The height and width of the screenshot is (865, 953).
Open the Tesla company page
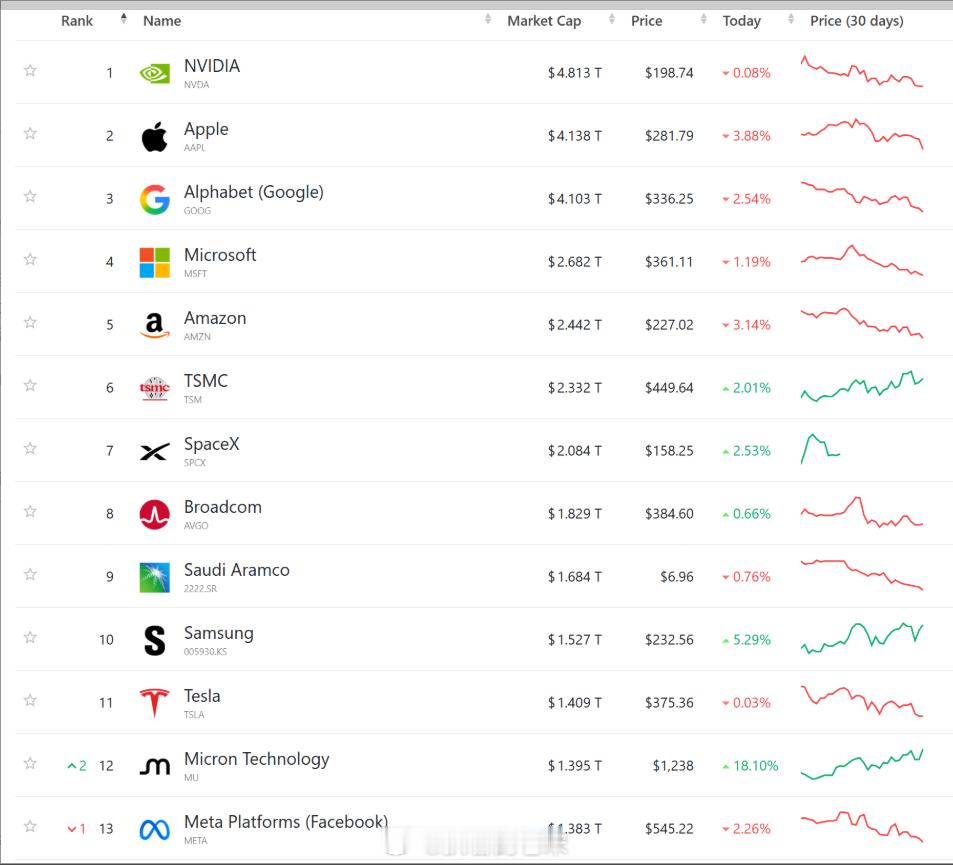(x=202, y=695)
